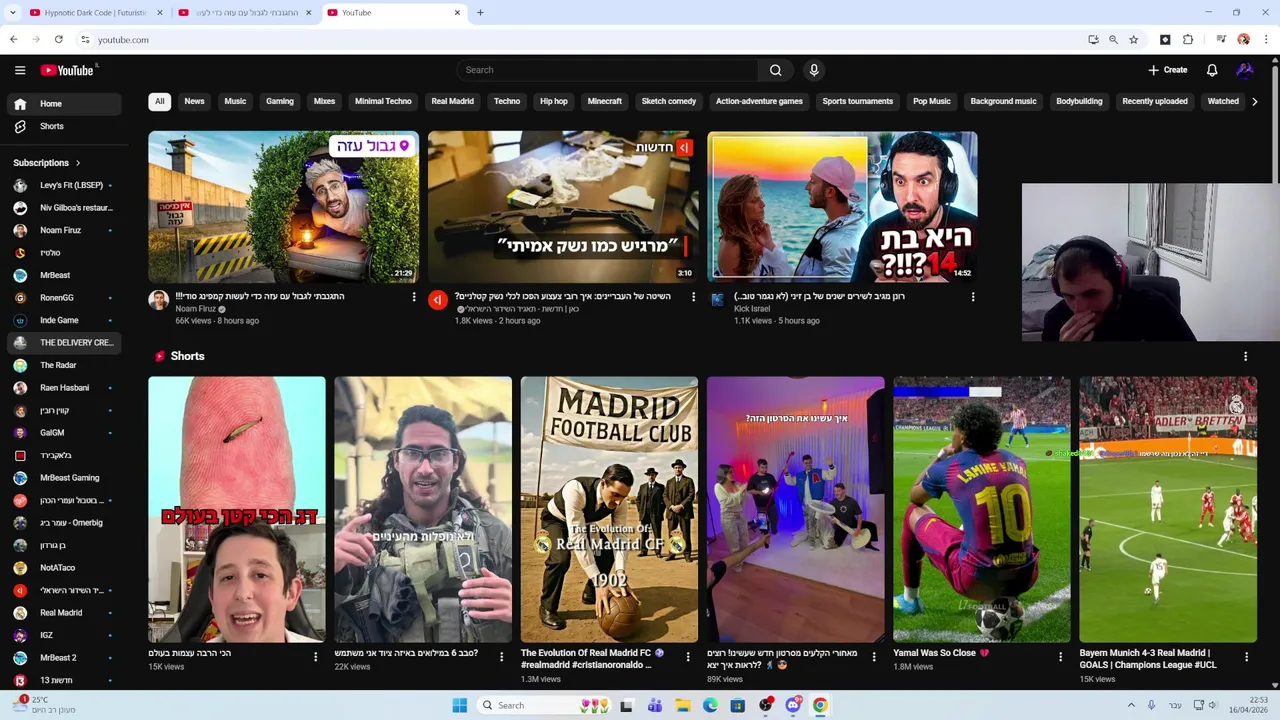
Task: Open the YouTube account avatar menu
Action: click(x=1245, y=70)
